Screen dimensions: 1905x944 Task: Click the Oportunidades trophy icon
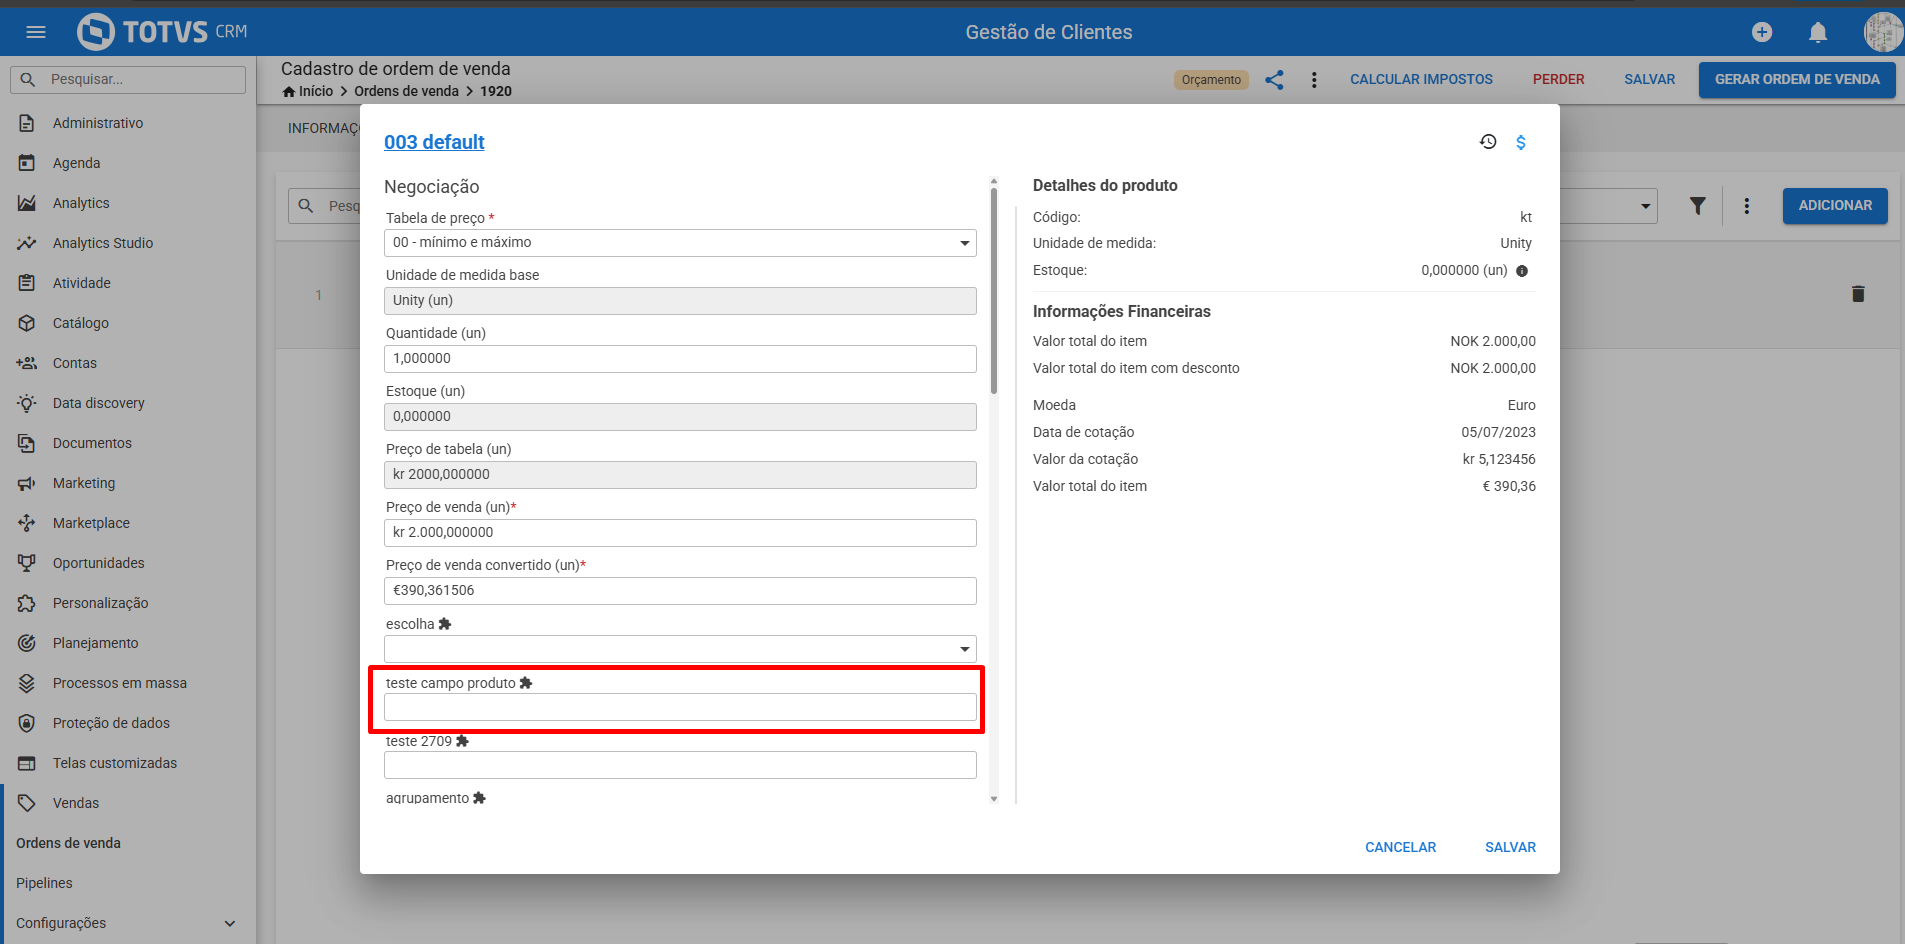tap(27, 563)
